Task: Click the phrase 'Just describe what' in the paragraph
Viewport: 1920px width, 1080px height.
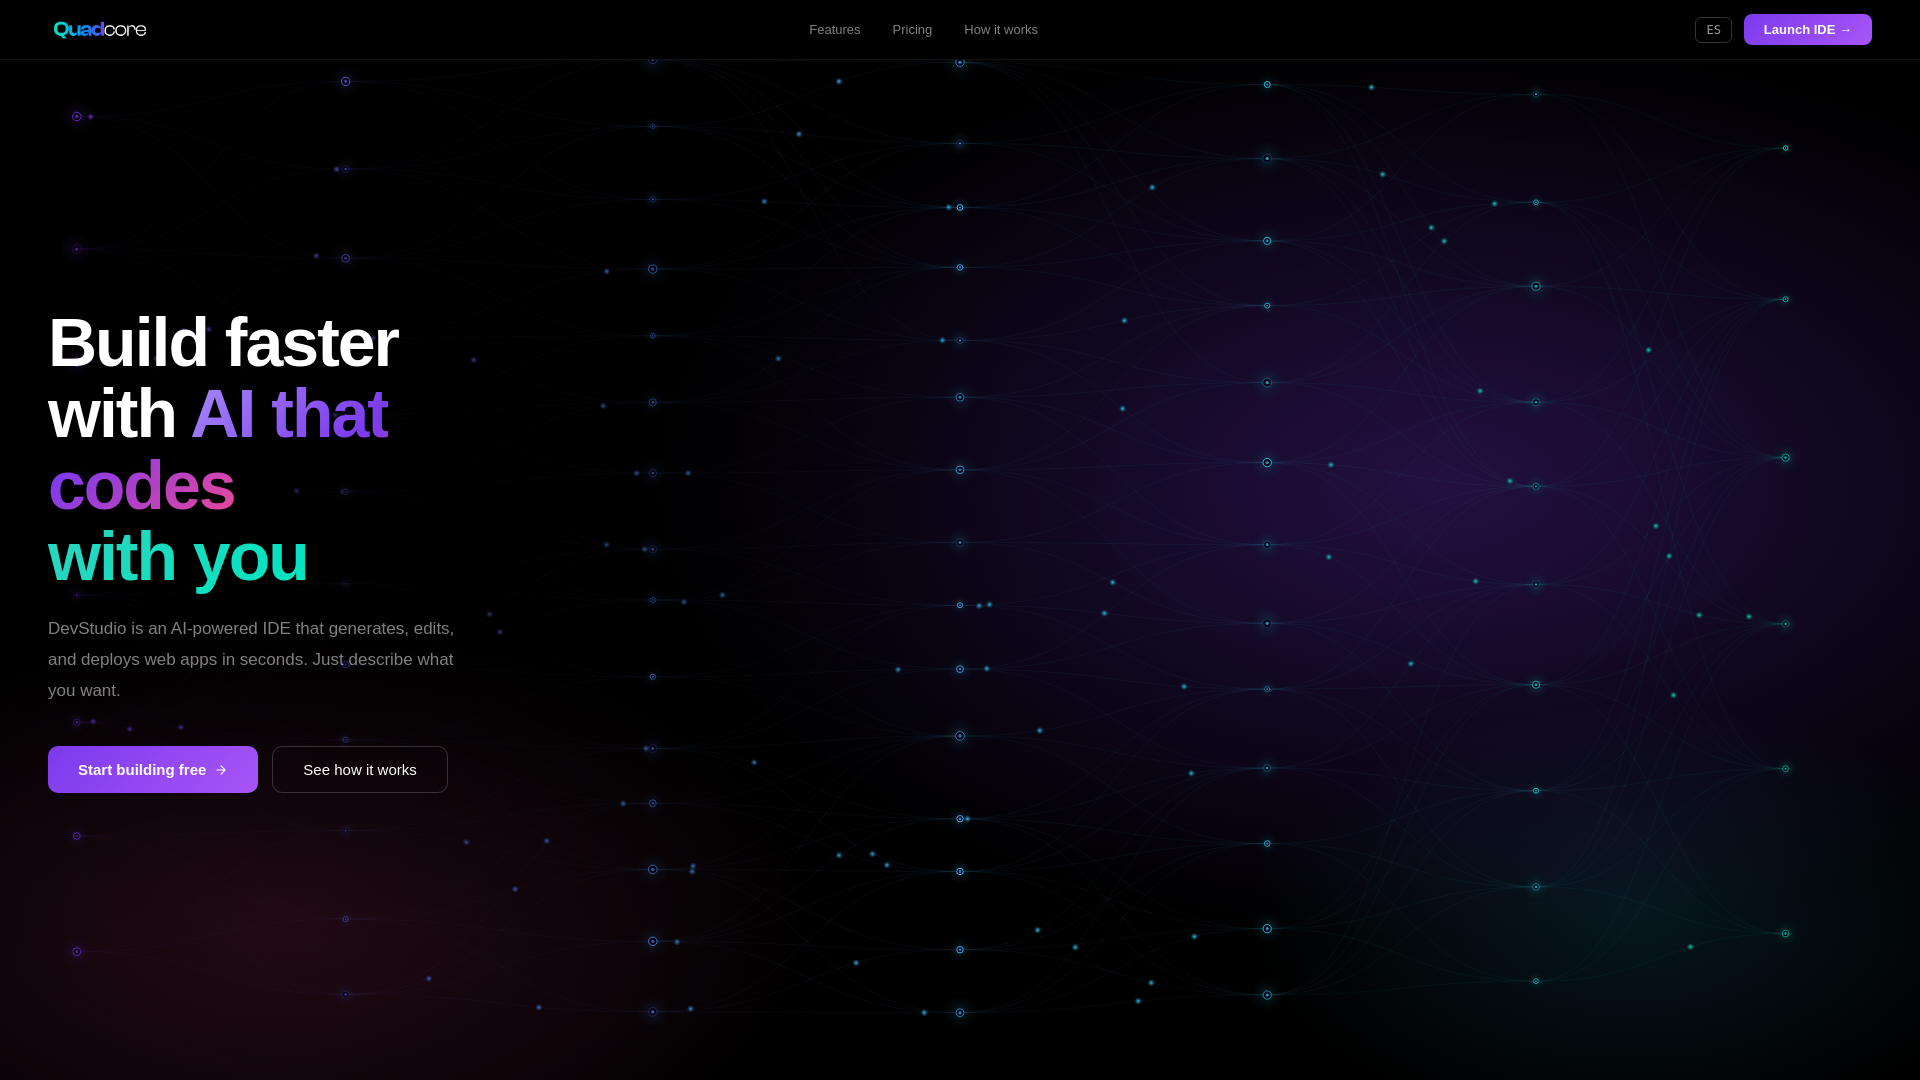Action: point(383,660)
